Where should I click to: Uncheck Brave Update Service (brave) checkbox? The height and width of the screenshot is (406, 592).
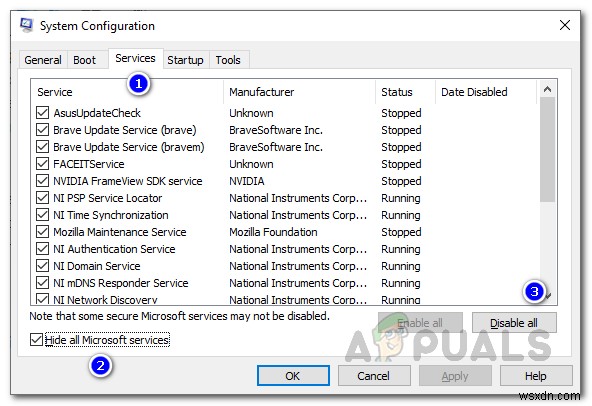tap(42, 130)
